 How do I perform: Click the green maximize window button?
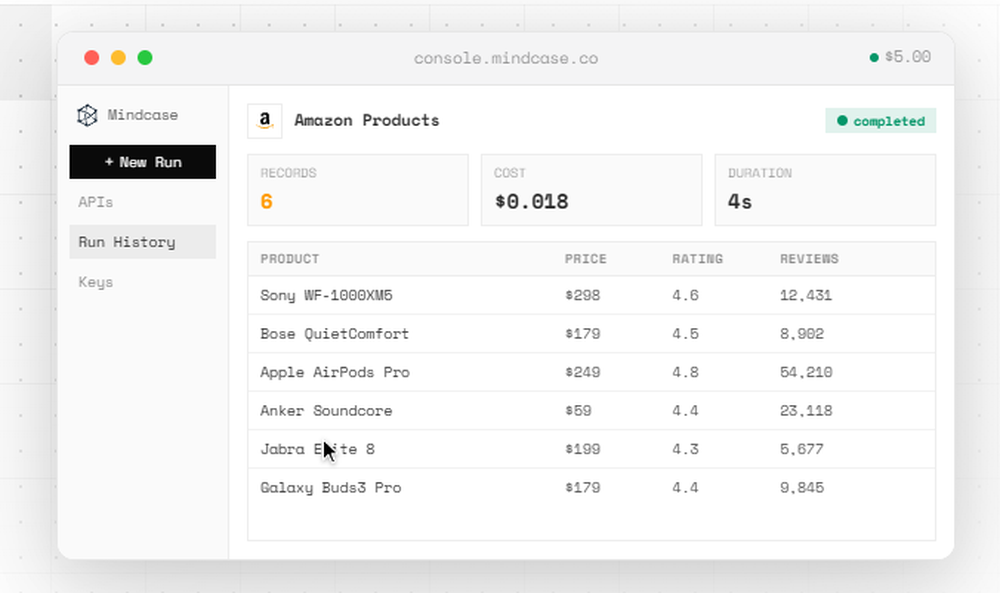(145, 58)
